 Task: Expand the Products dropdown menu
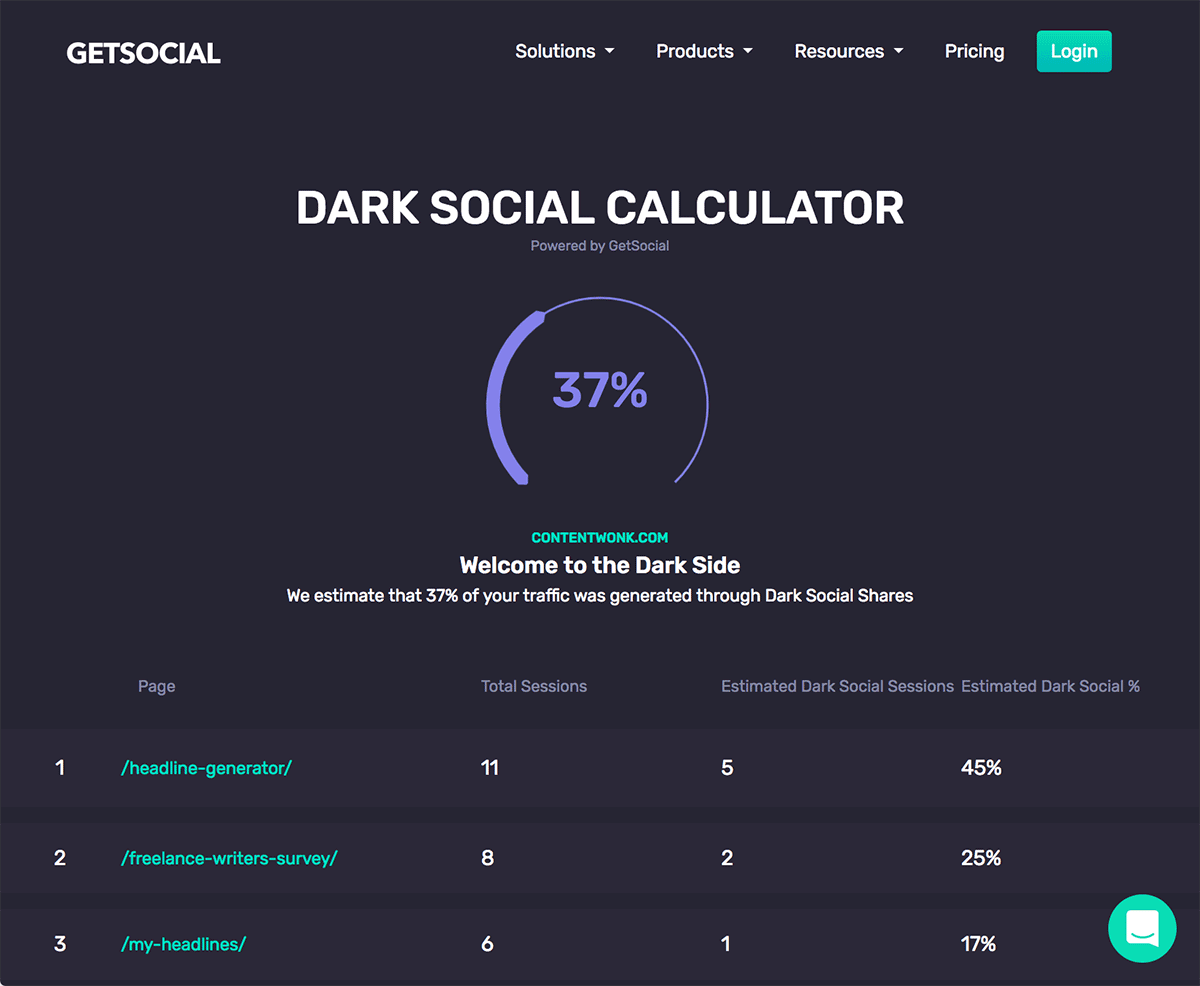tap(705, 51)
